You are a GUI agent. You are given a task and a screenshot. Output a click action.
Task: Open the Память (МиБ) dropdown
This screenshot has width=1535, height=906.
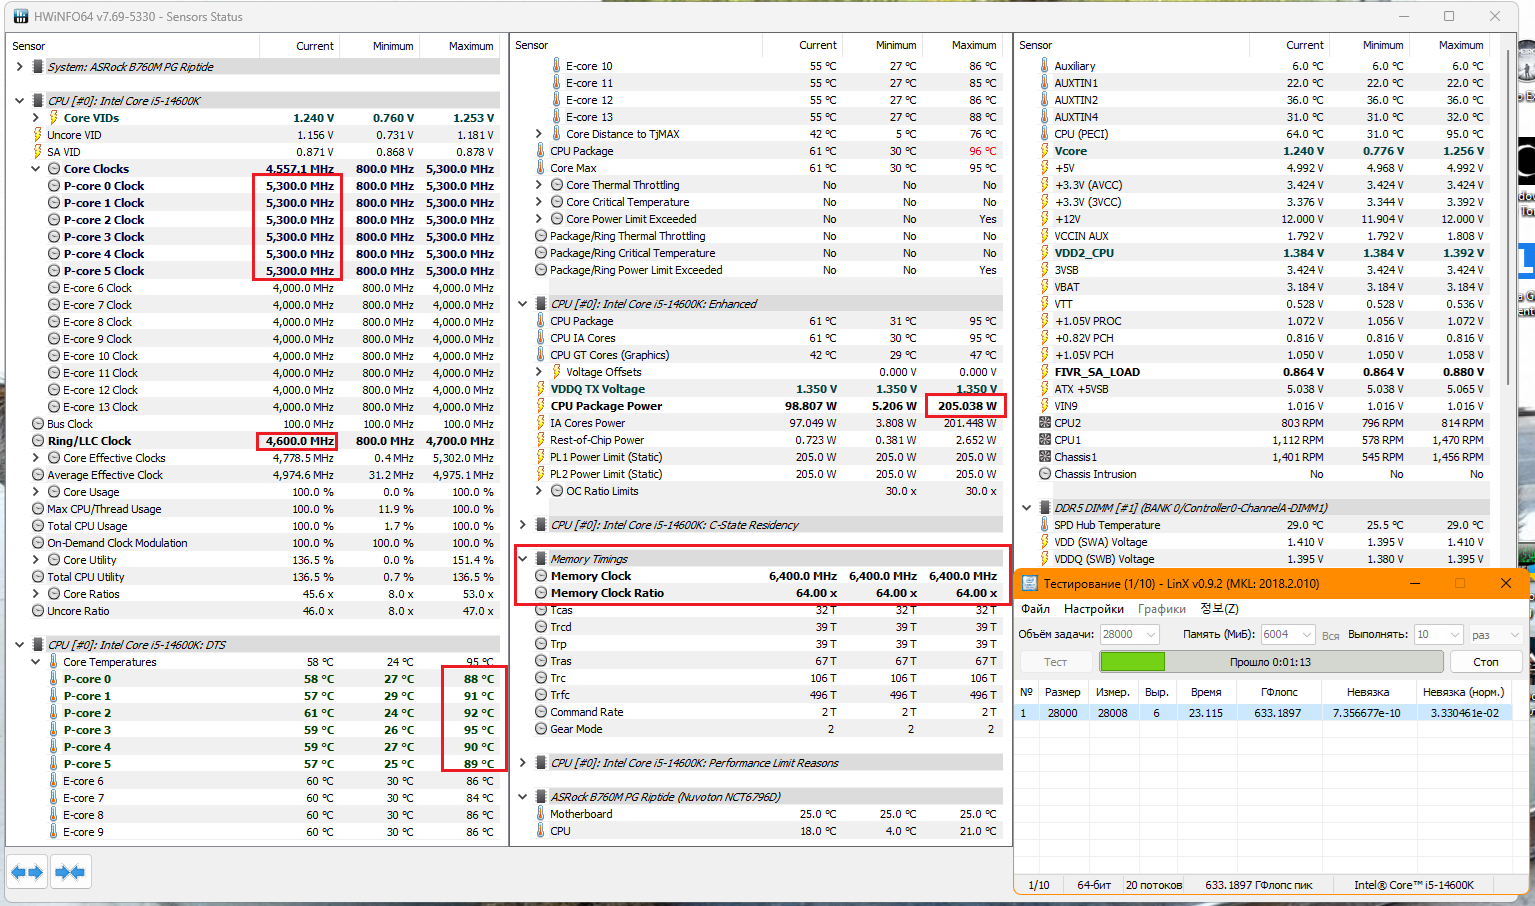pyautogui.click(x=1306, y=635)
